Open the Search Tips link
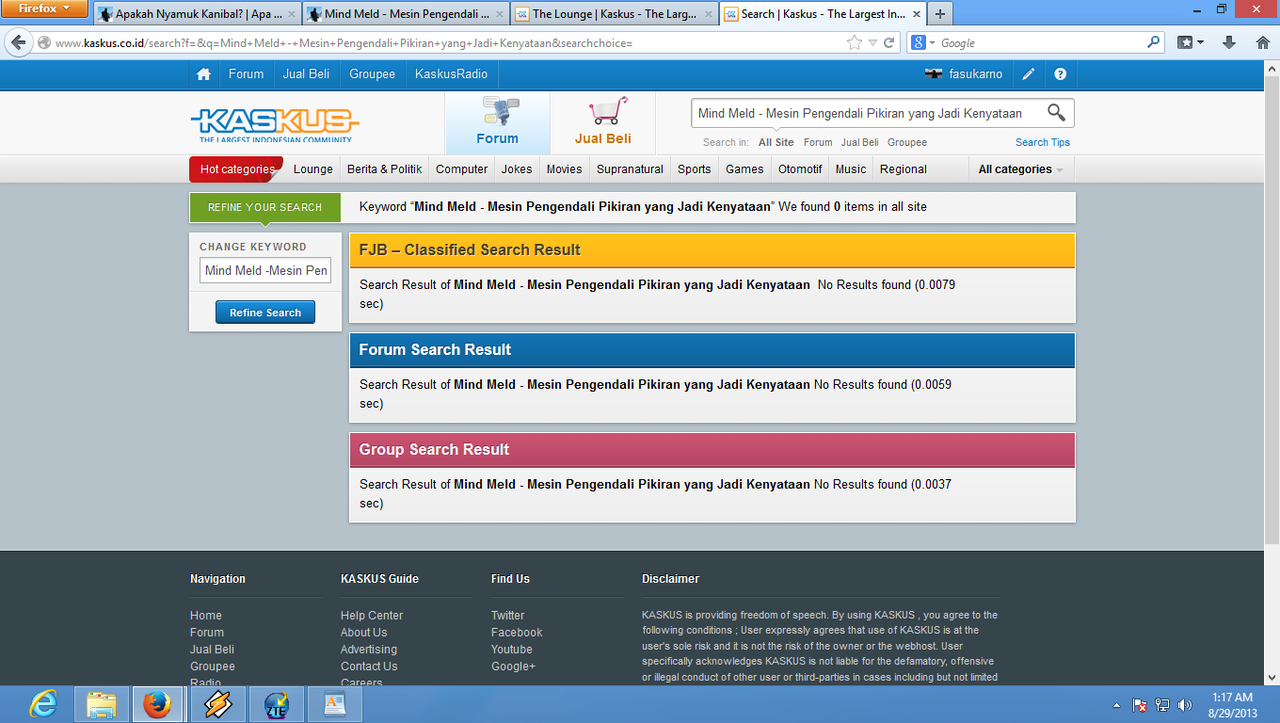The width and height of the screenshot is (1280, 723). [1043, 142]
